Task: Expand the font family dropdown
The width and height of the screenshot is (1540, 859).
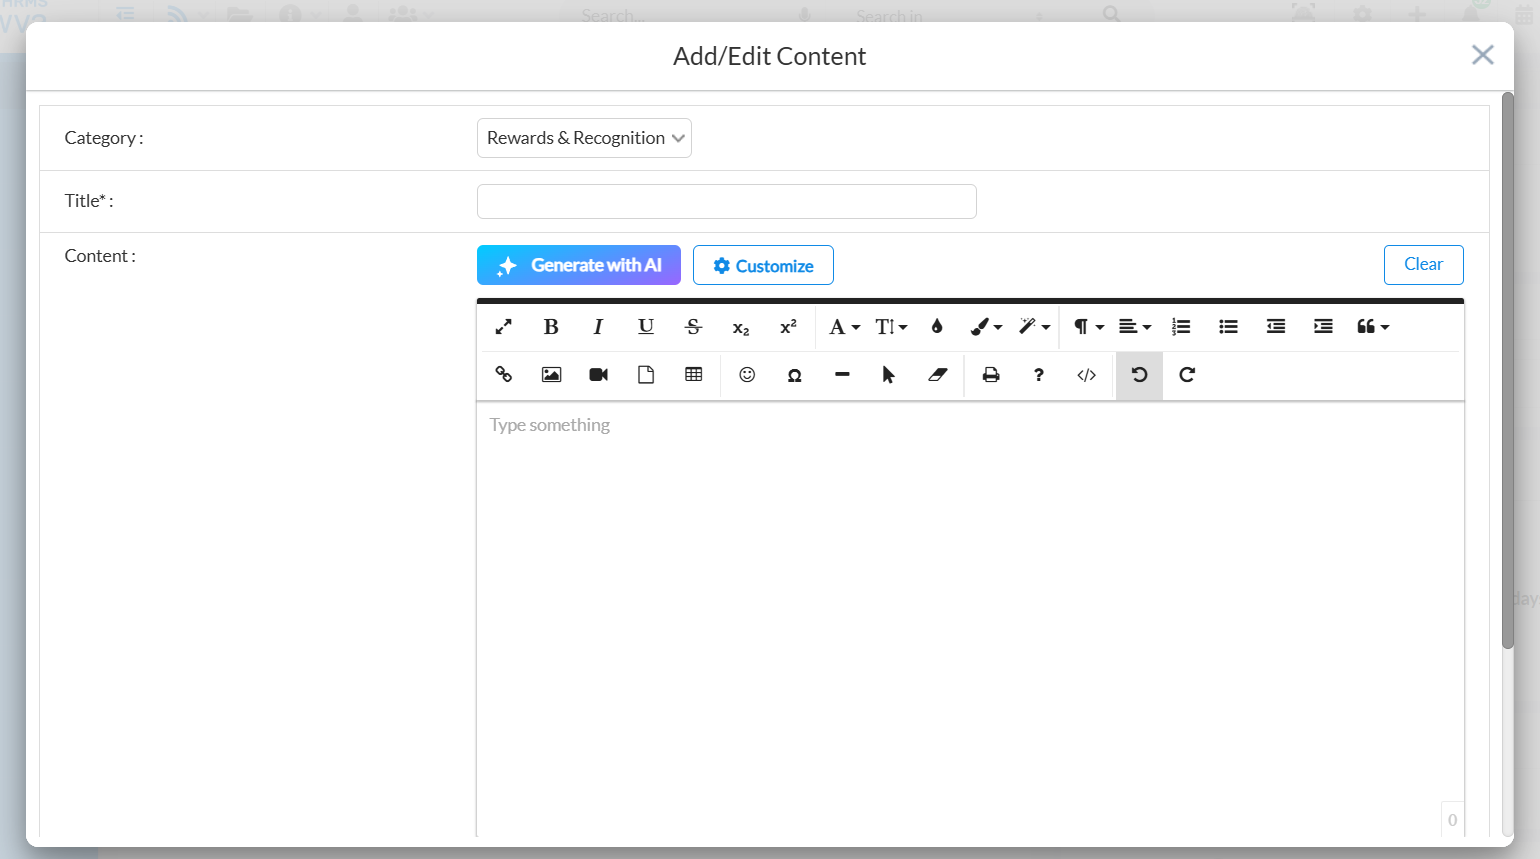Action: click(844, 327)
